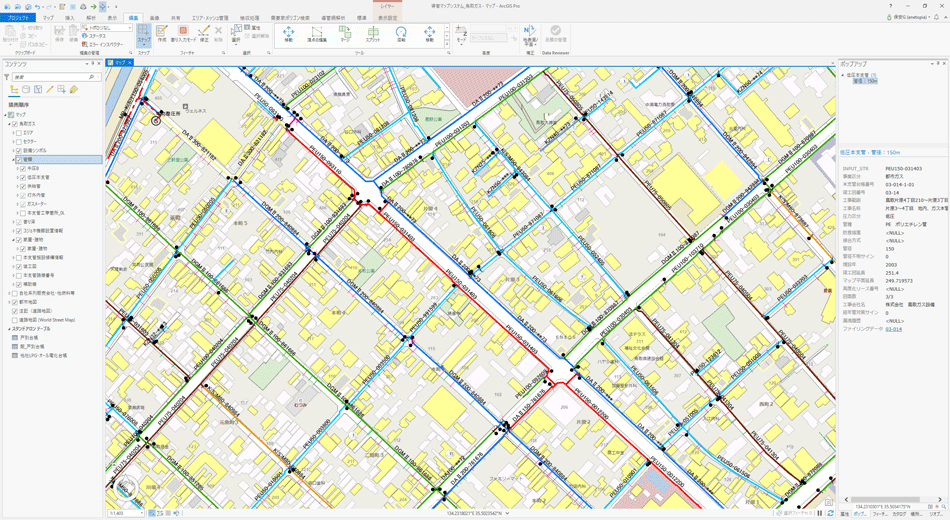
Task: Click the Rotate (回転) tool icon
Action: pos(401,34)
